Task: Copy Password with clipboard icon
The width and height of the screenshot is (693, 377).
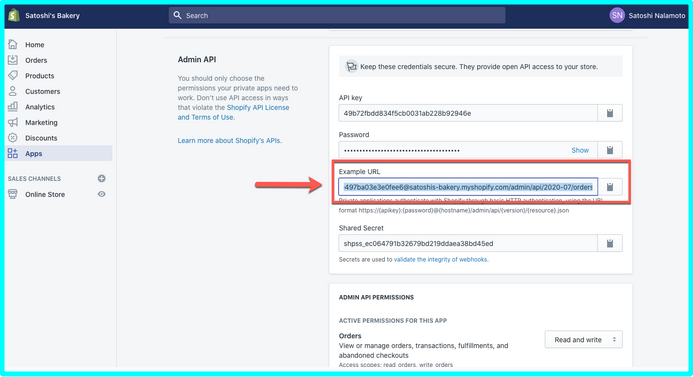Action: click(610, 150)
